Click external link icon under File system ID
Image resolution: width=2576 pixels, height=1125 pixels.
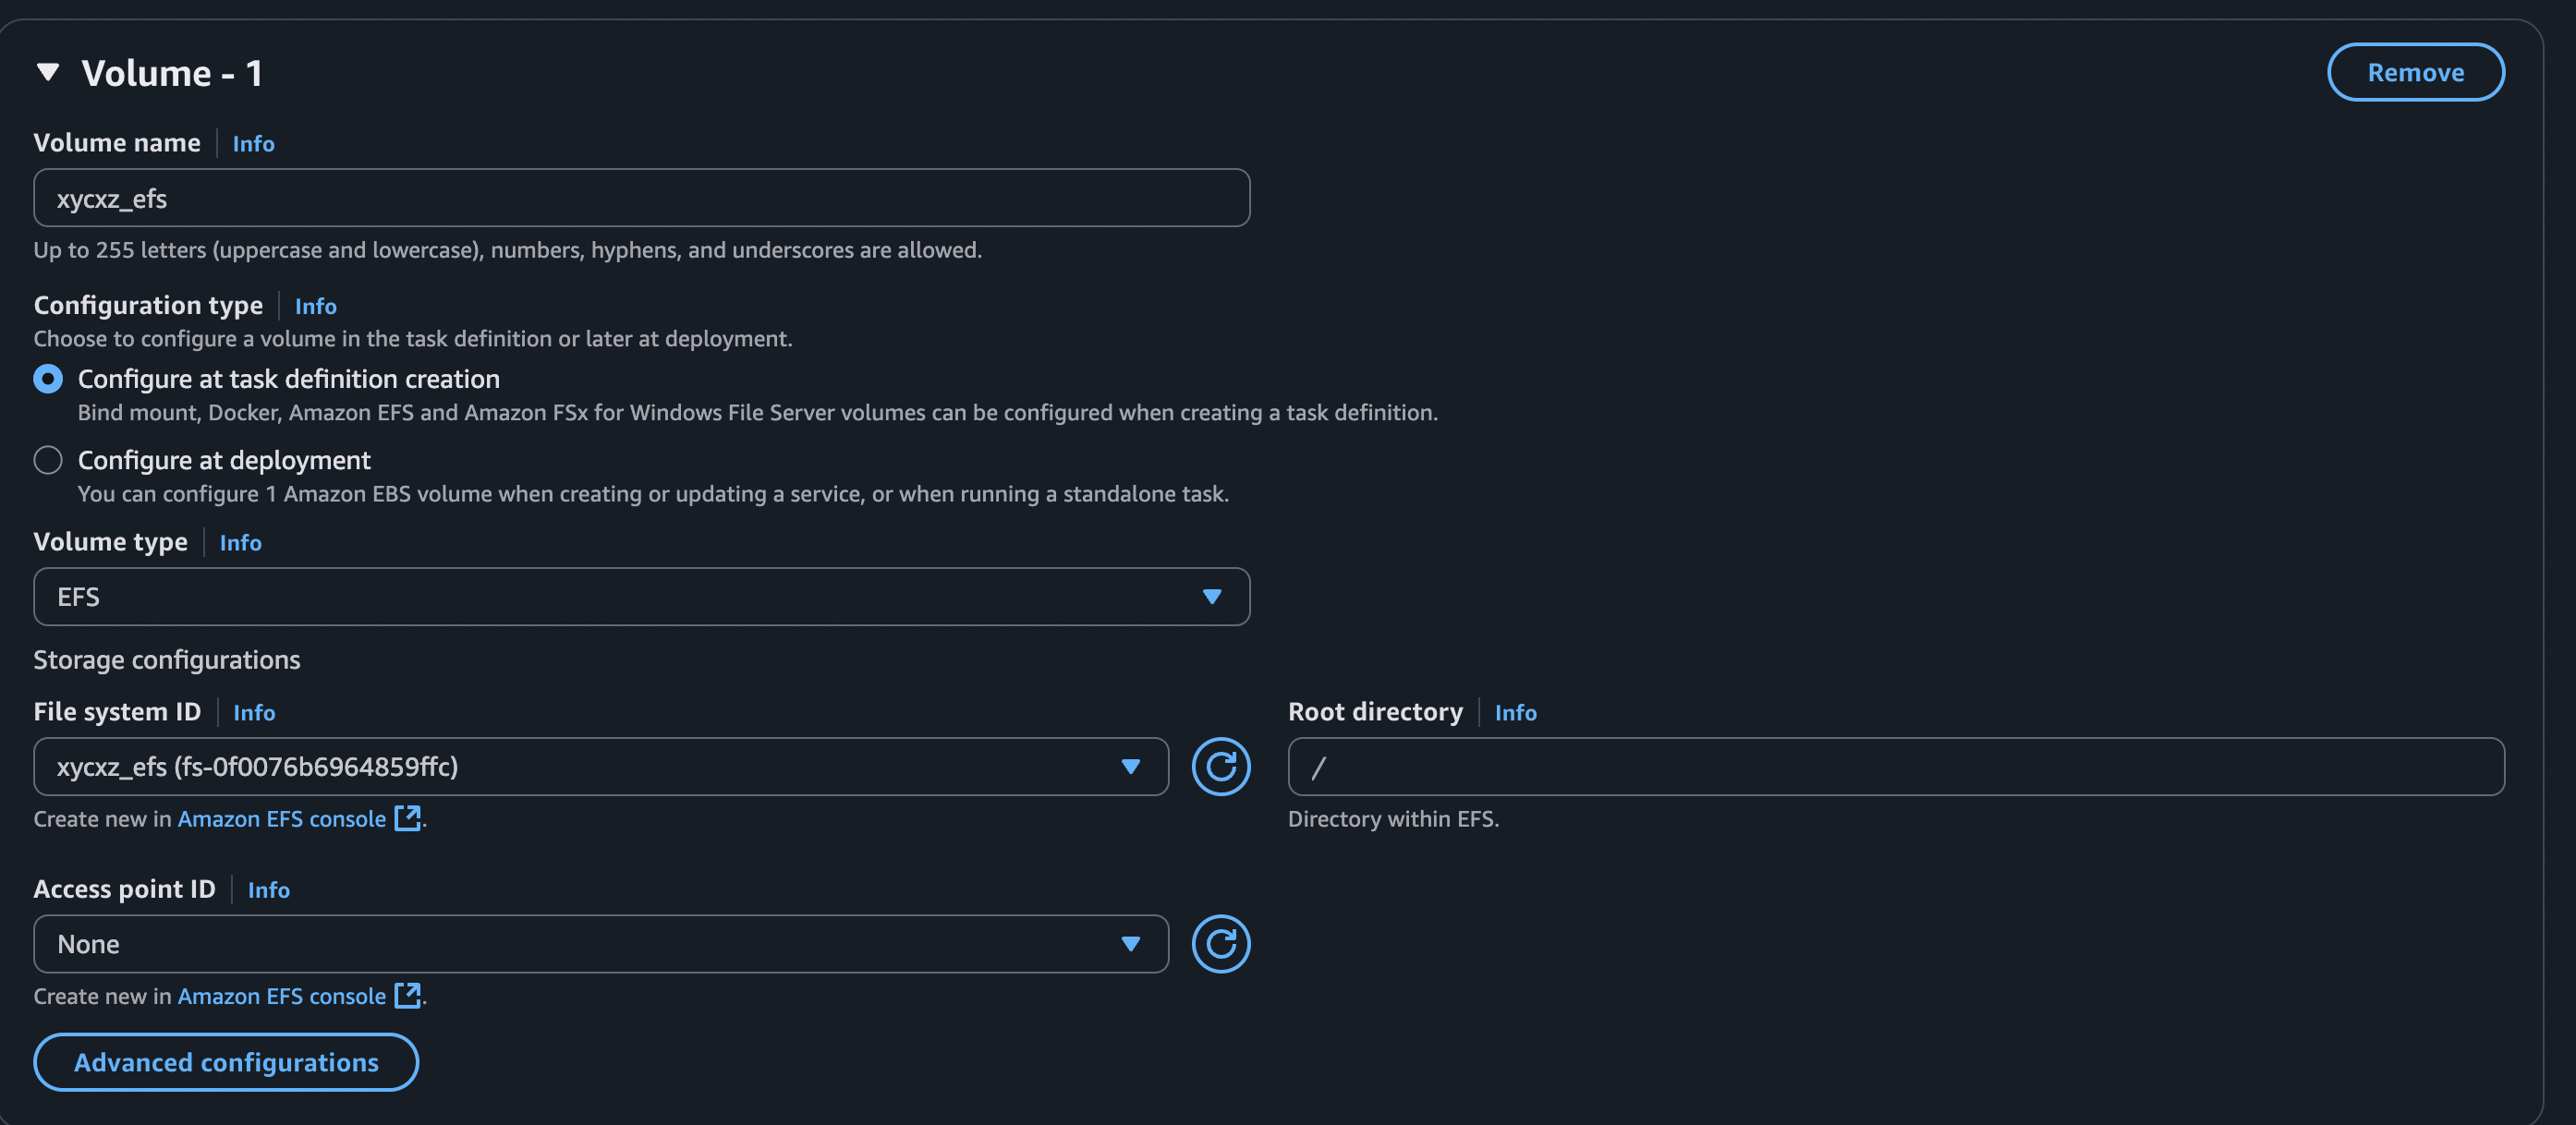(407, 818)
